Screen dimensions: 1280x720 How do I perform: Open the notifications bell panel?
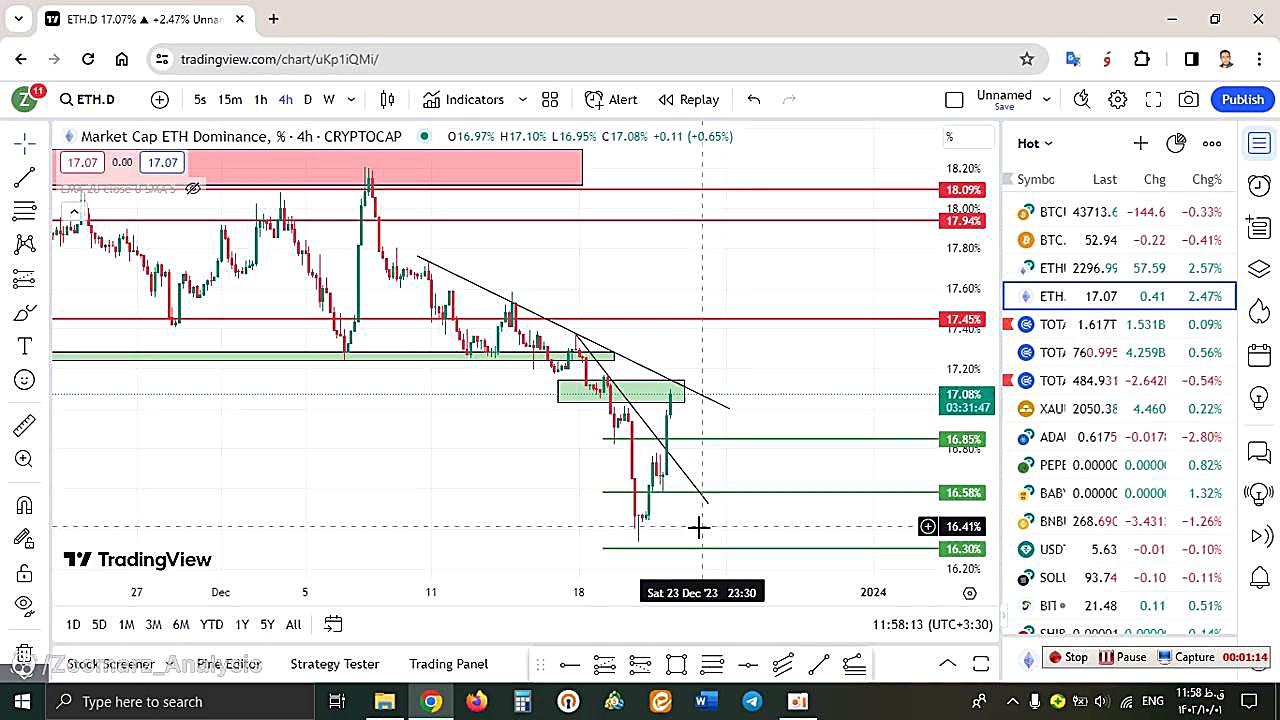1259,577
